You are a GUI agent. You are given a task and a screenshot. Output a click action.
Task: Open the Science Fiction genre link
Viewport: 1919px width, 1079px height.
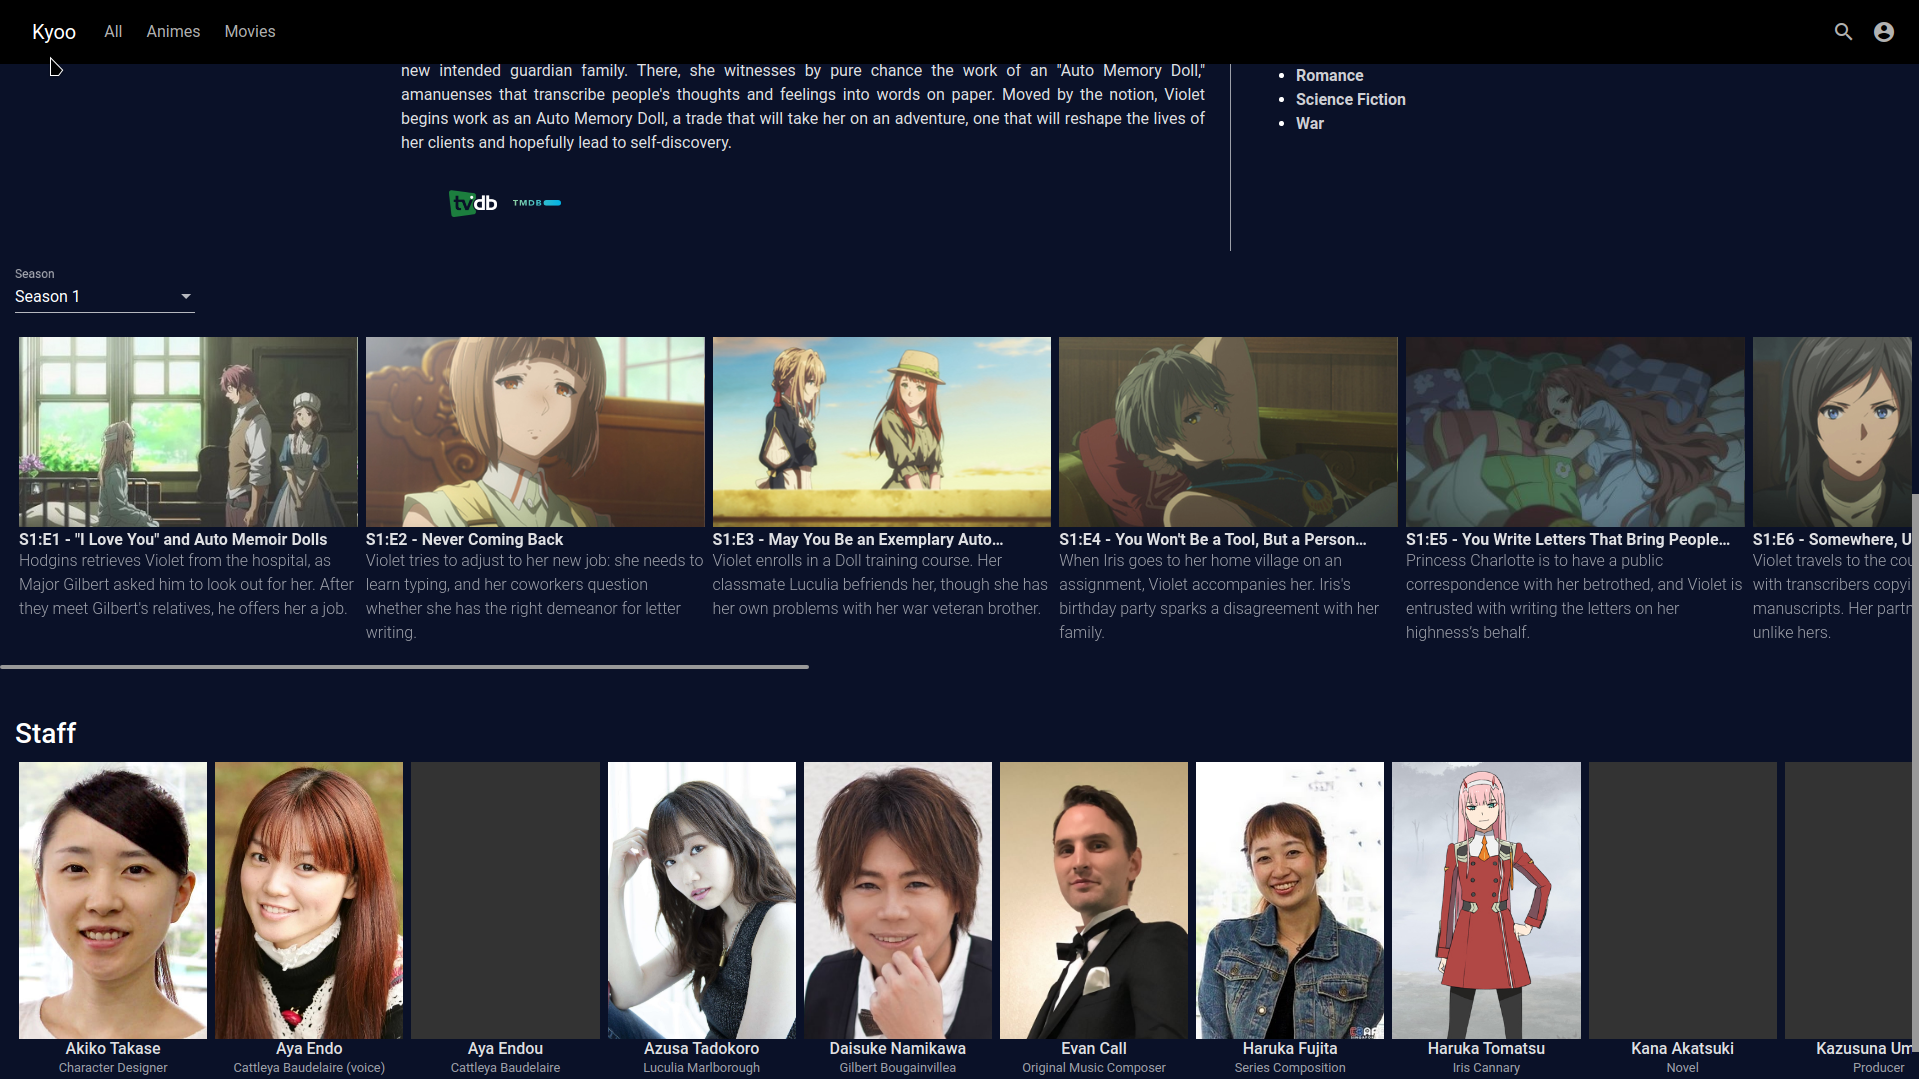[x=1350, y=99]
